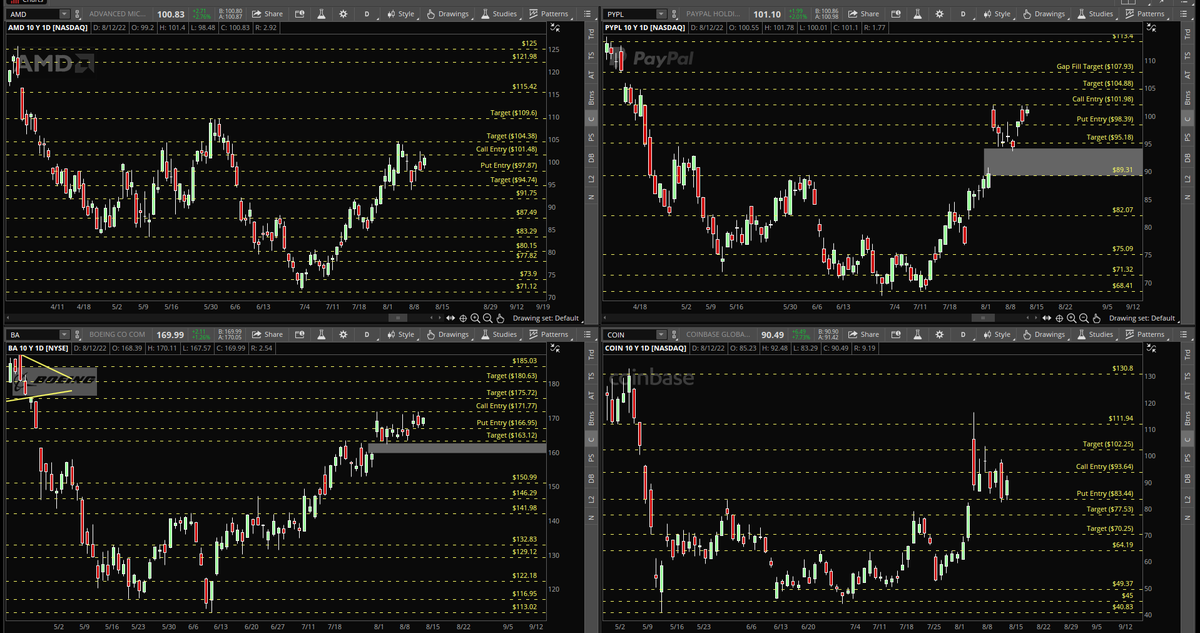1200x633 pixels.
Task: Open chart settings gear in AMD chart
Action: [x=343, y=14]
